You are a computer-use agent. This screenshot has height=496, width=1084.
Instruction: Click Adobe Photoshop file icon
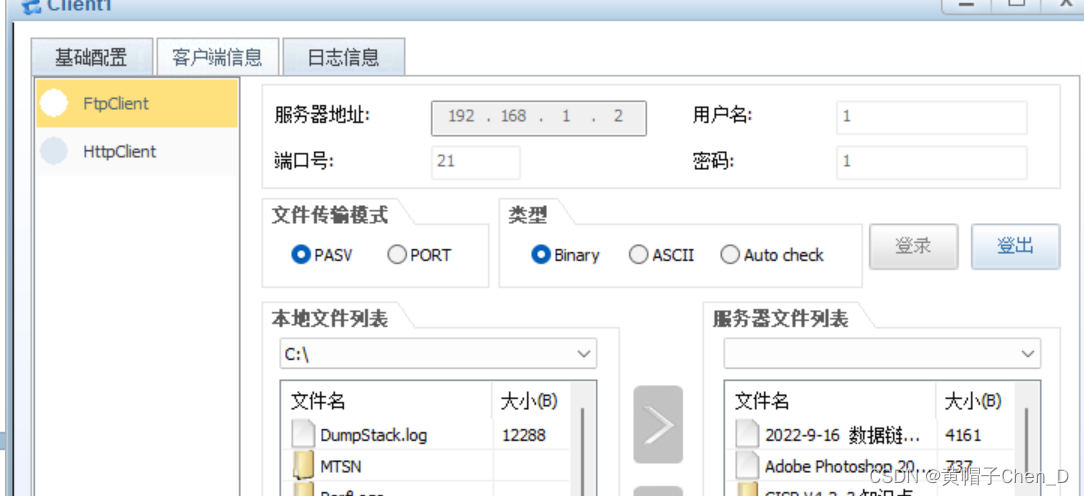(x=747, y=466)
